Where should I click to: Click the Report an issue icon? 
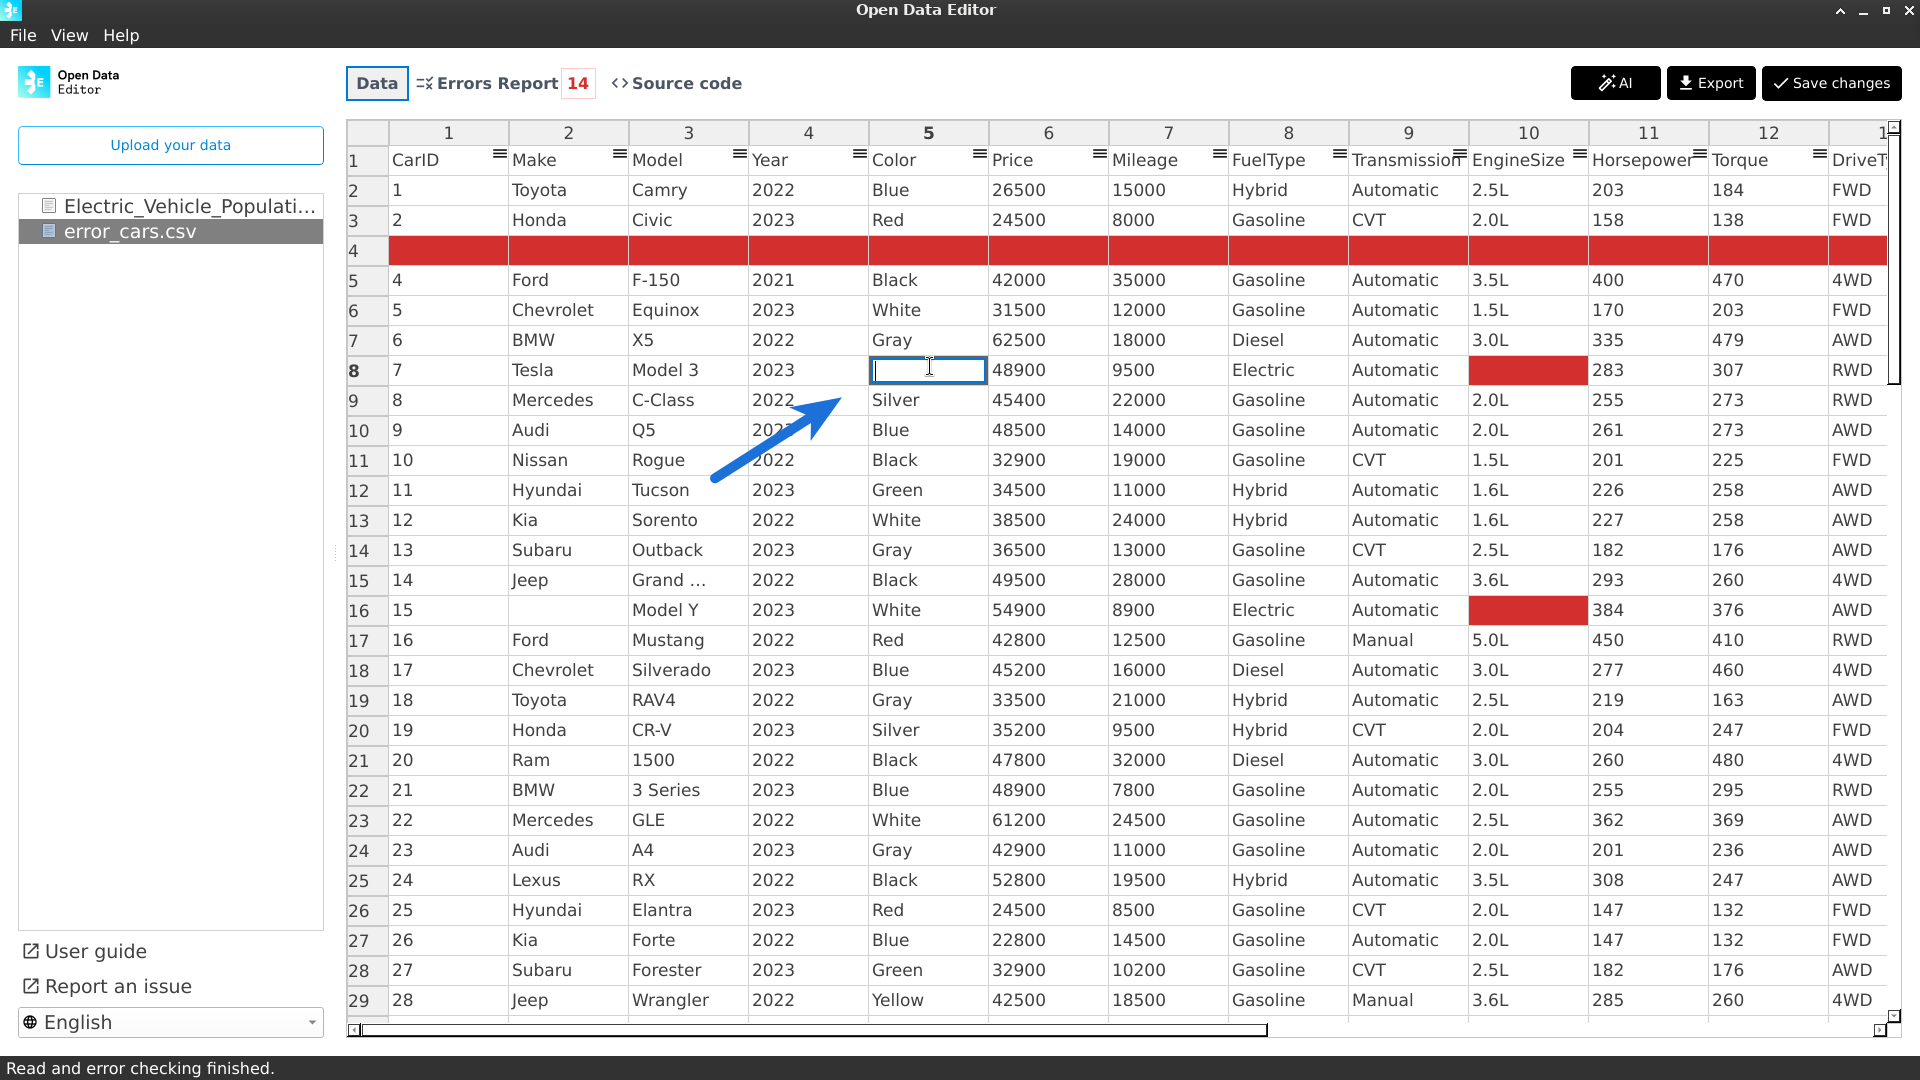pyautogui.click(x=31, y=986)
